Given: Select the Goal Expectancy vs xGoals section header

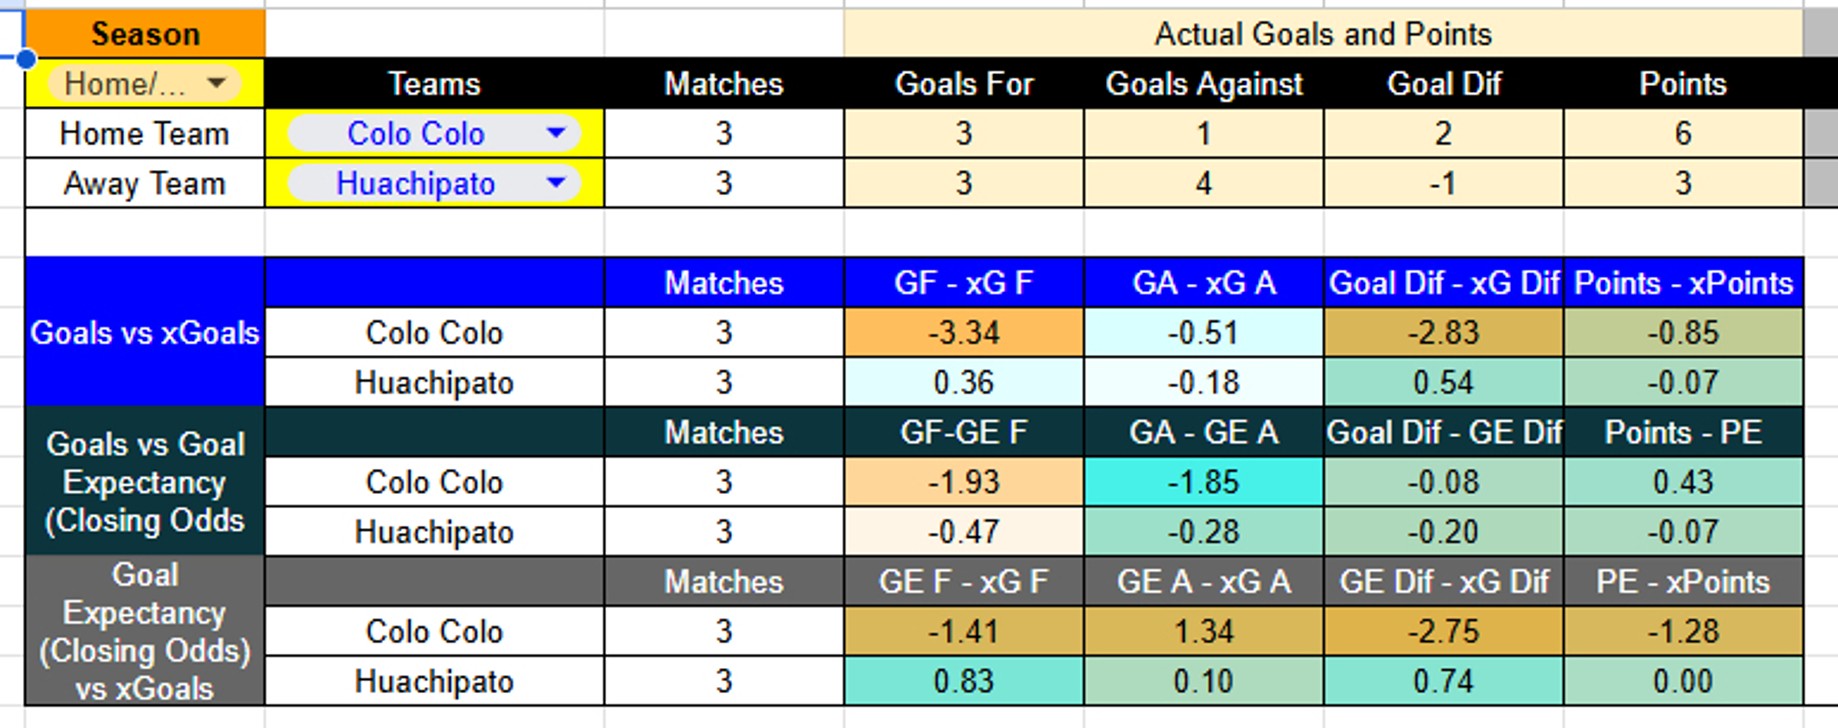Looking at the screenshot, I should coord(144,631).
